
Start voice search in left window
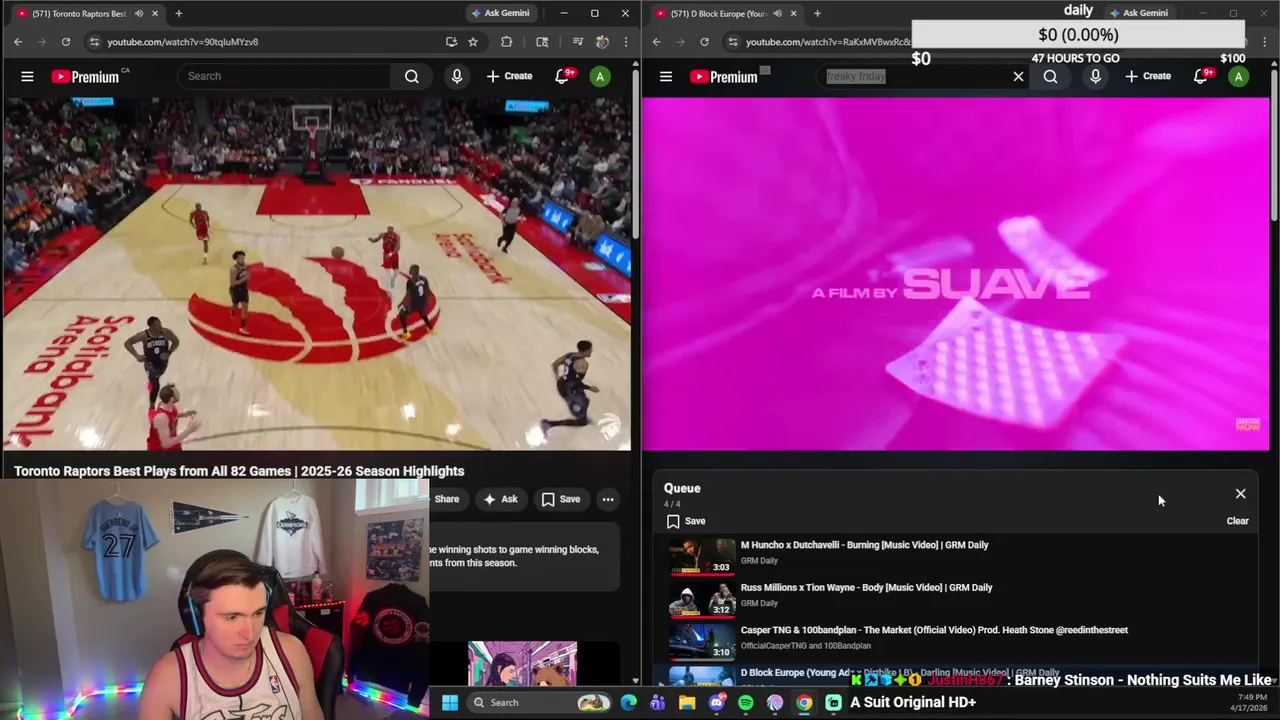coord(457,76)
